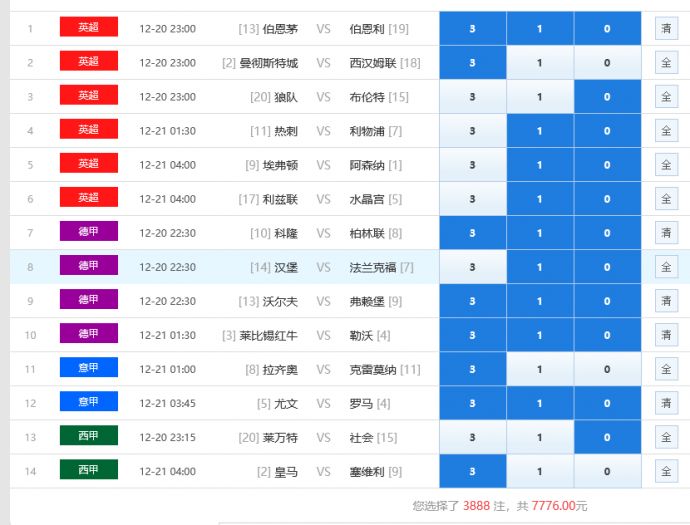
Task: Select the 1 option in the 莱万特 vs 社会 row
Action: [539, 437]
